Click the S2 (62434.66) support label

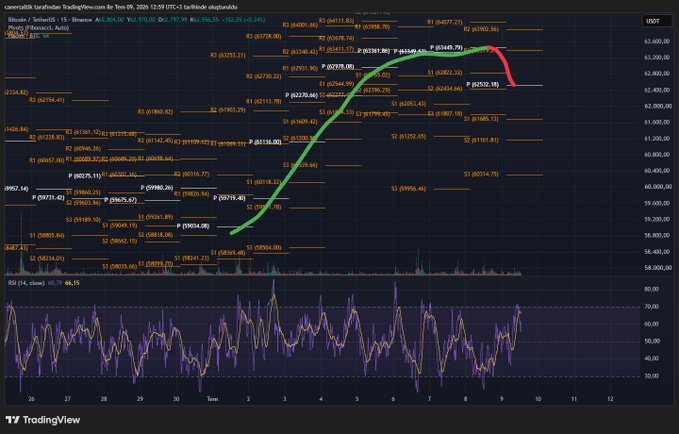445,88
